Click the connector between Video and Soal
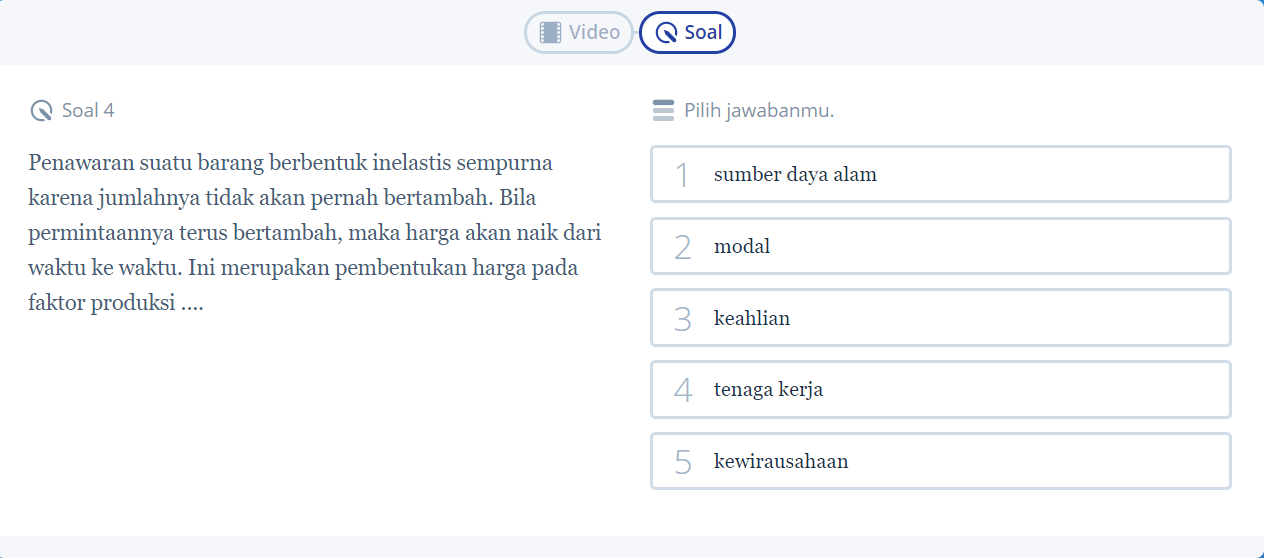 point(637,32)
